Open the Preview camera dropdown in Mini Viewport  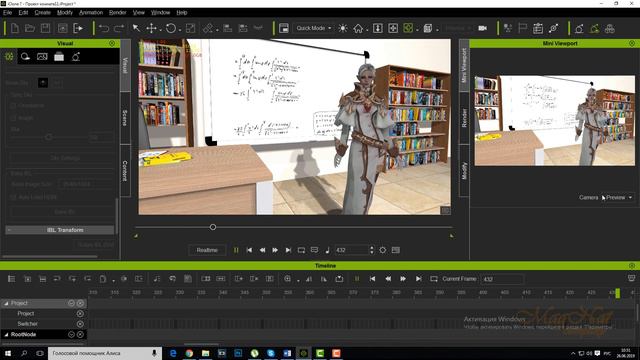(x=619, y=198)
